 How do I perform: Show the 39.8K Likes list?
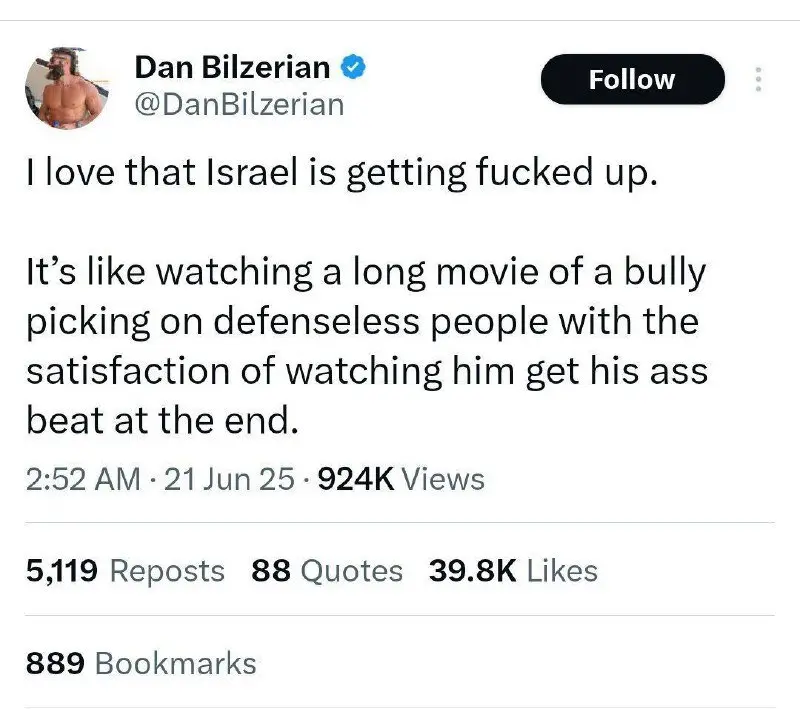513,571
